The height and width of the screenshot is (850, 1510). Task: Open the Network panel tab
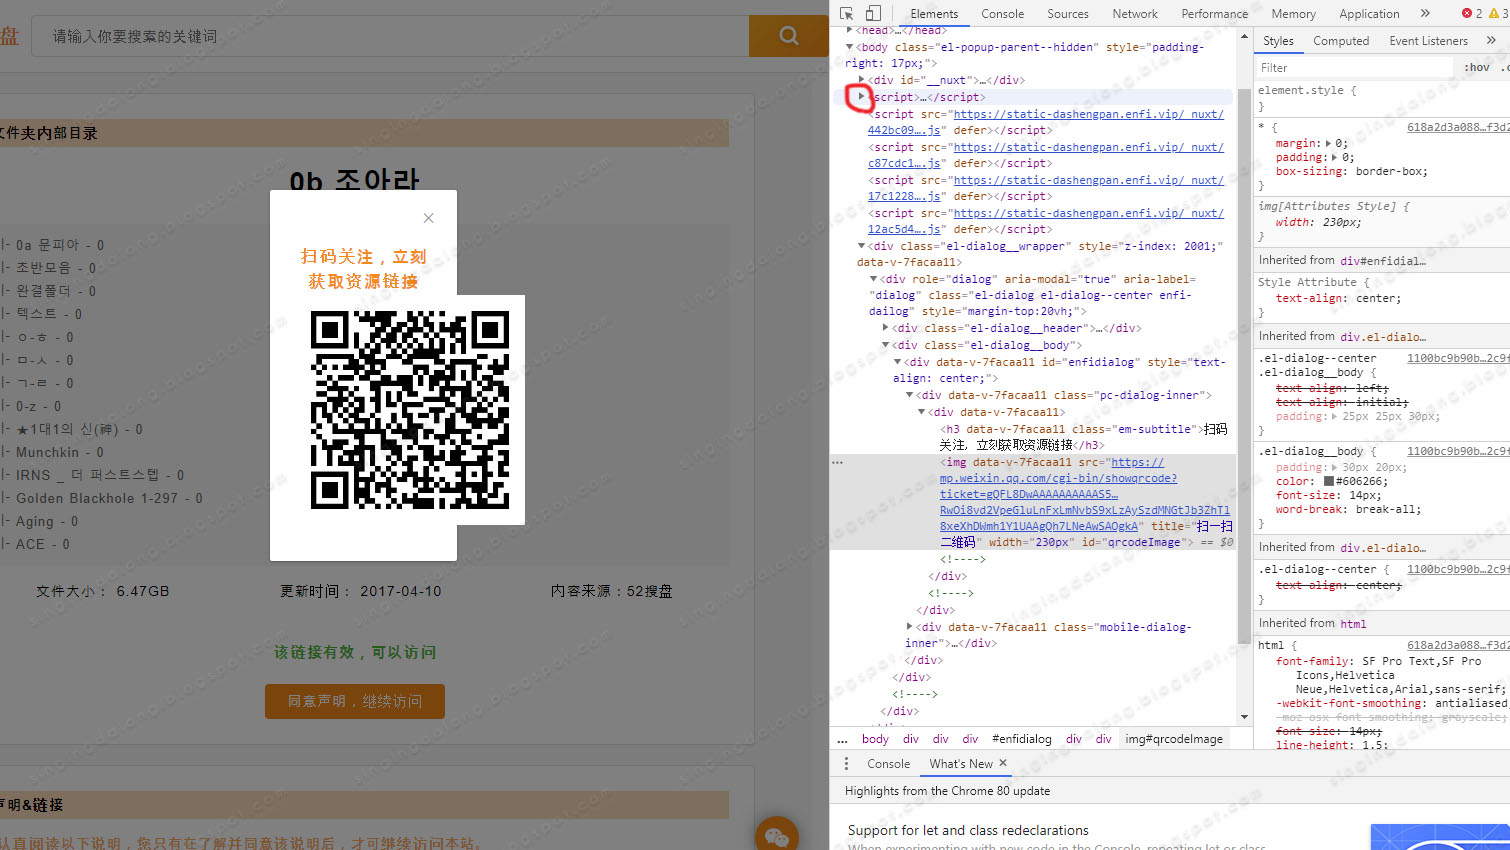pos(1135,14)
